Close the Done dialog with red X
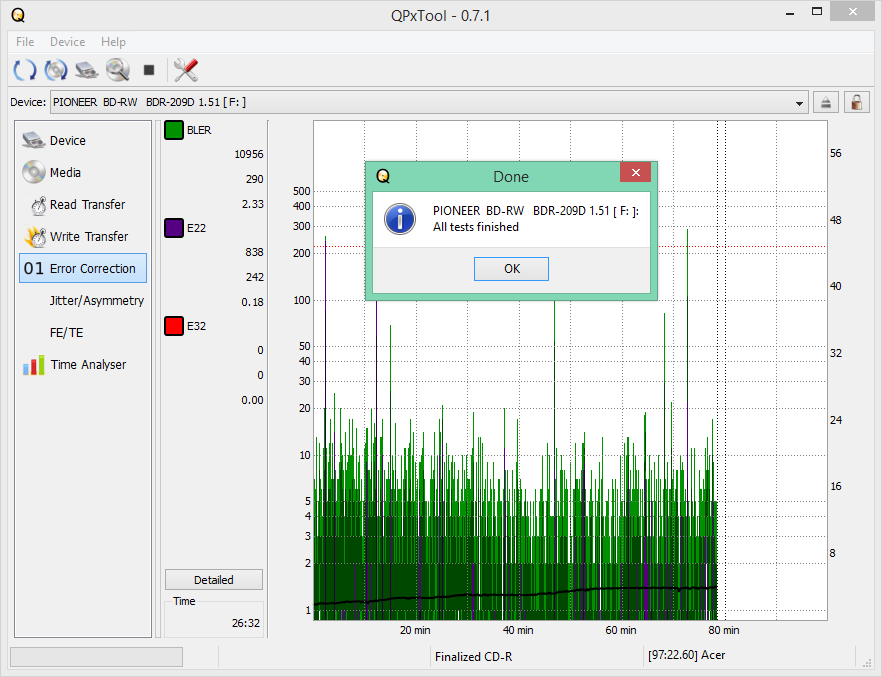This screenshot has height=677, width=882. click(x=636, y=172)
